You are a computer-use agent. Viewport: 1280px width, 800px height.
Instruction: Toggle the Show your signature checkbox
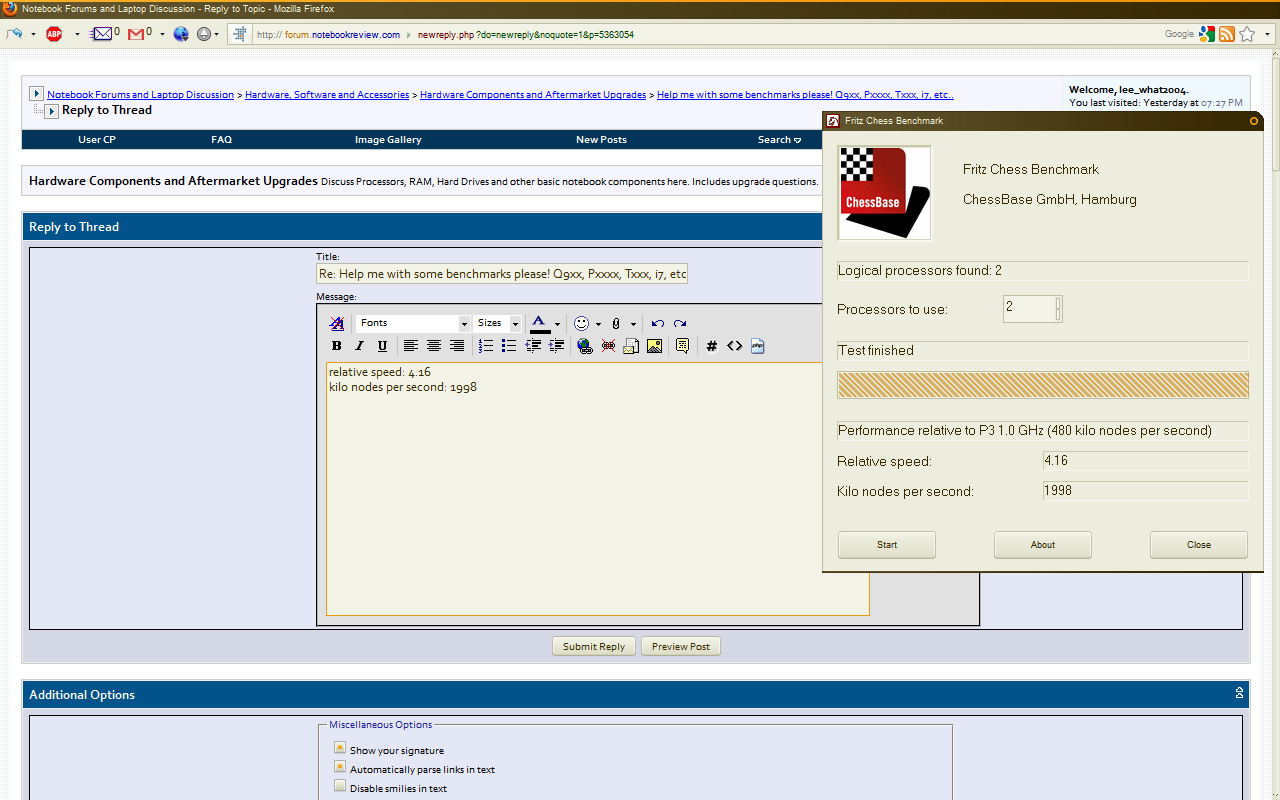click(340, 748)
